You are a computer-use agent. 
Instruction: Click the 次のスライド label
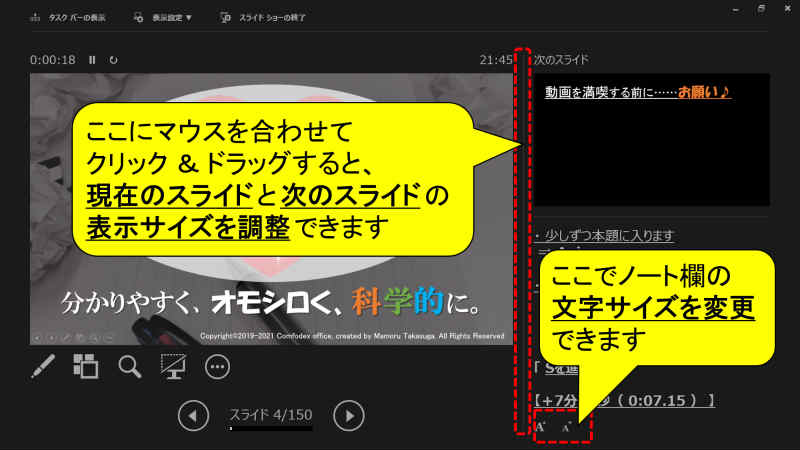tap(561, 60)
